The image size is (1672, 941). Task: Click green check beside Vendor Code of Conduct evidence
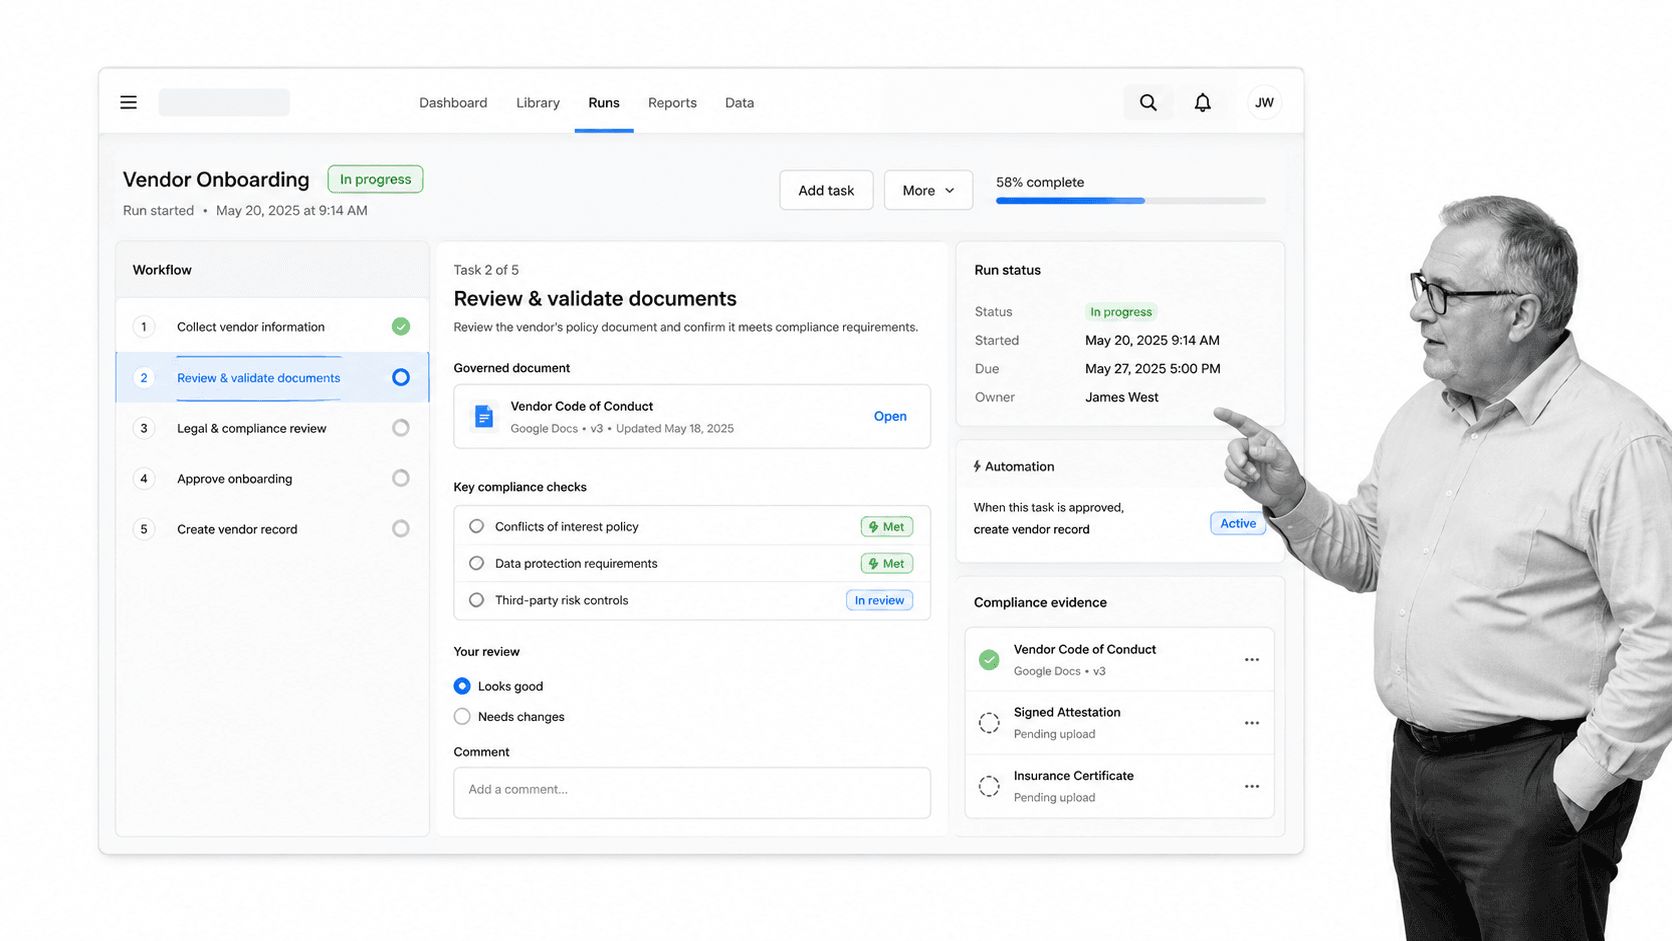tap(989, 660)
